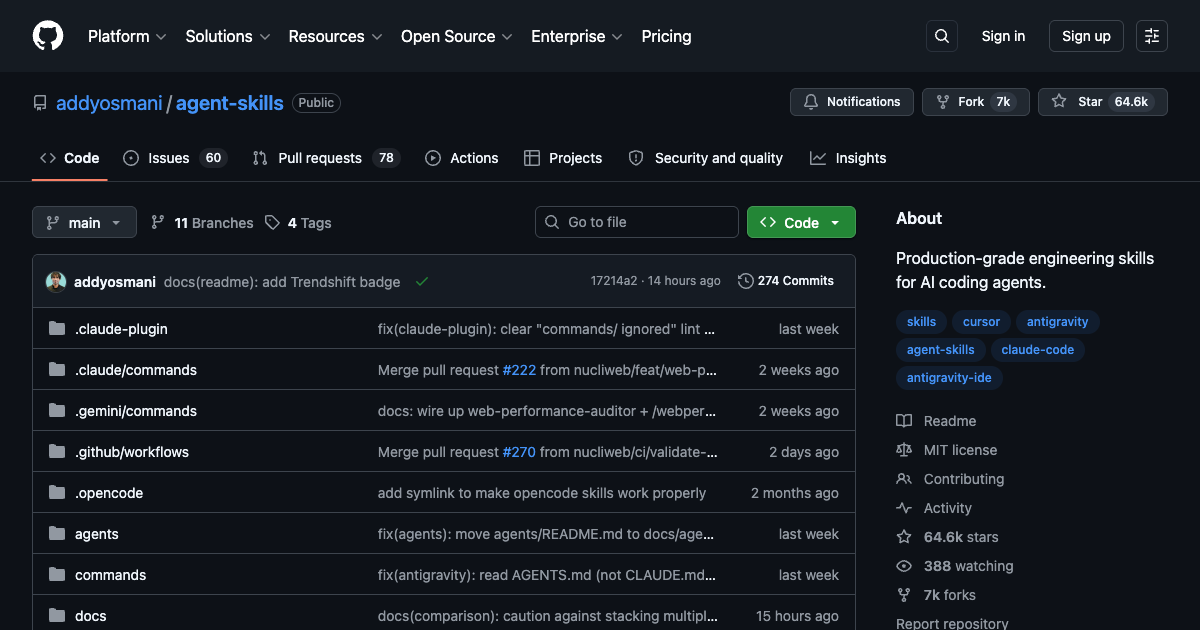Expand the Resources menu

click(335, 36)
